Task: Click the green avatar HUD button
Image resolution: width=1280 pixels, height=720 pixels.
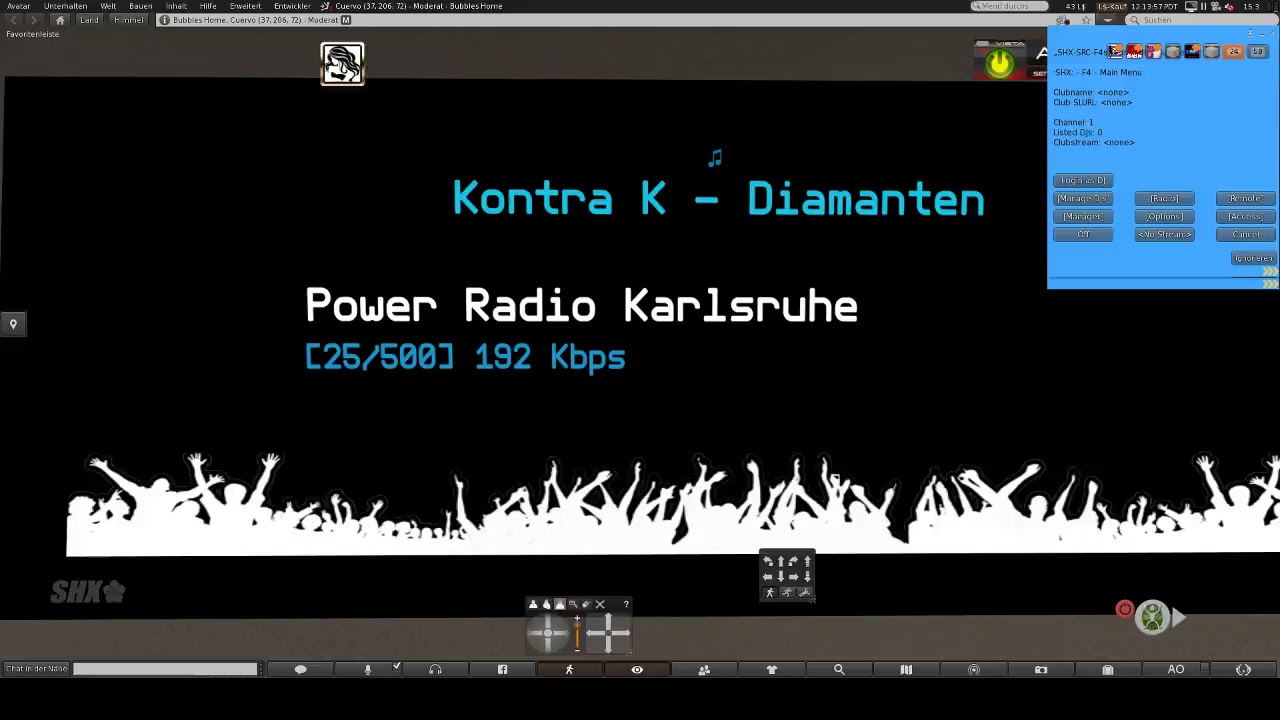Action: click(x=1152, y=617)
